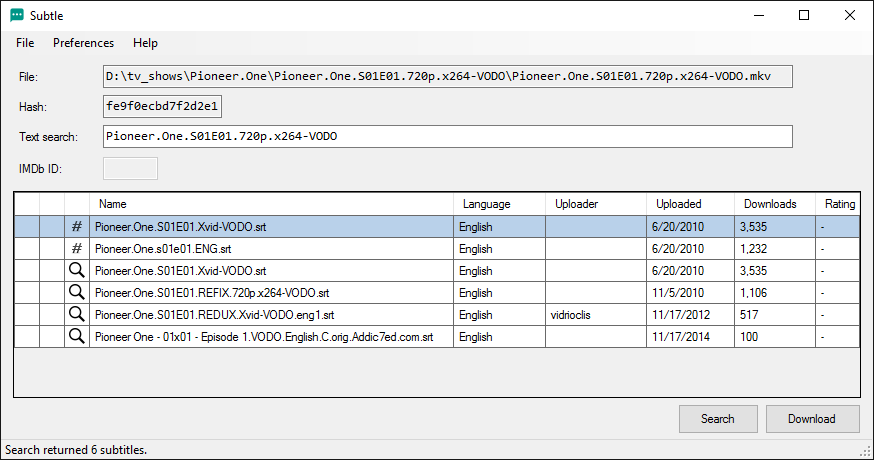Sort by Downloads column header
Viewport: 874px width, 460px height.
pyautogui.click(x=775, y=204)
